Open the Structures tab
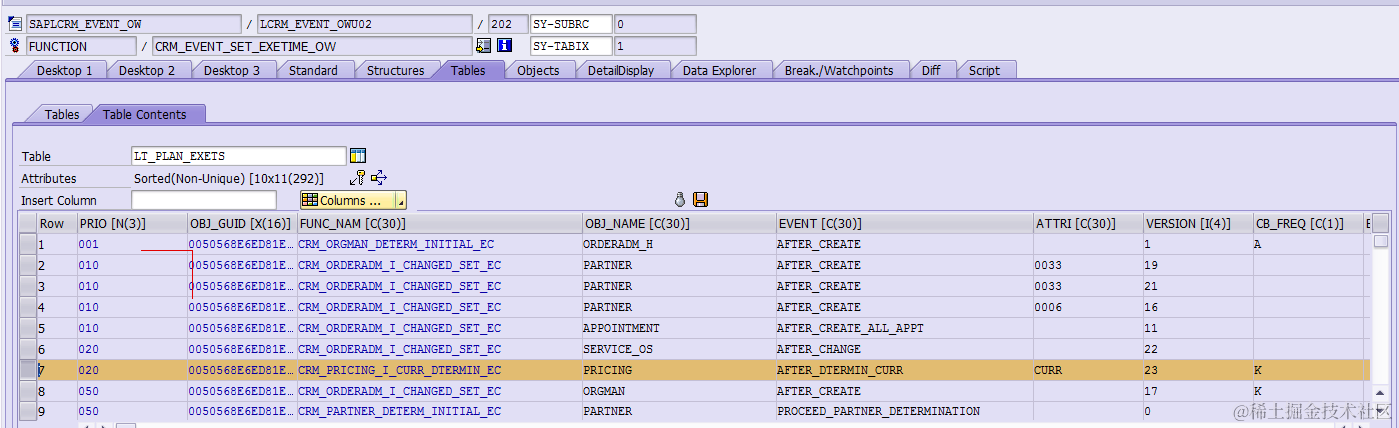Image resolution: width=1399 pixels, height=428 pixels. (x=395, y=70)
